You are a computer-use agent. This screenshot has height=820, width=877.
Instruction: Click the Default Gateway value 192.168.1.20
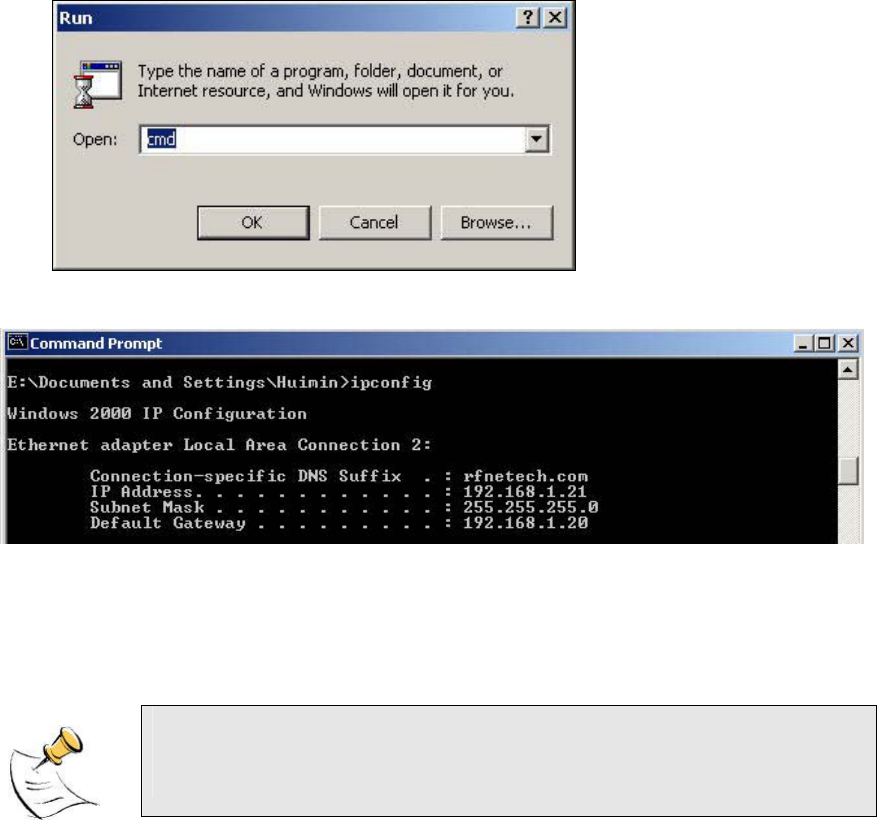point(525,523)
